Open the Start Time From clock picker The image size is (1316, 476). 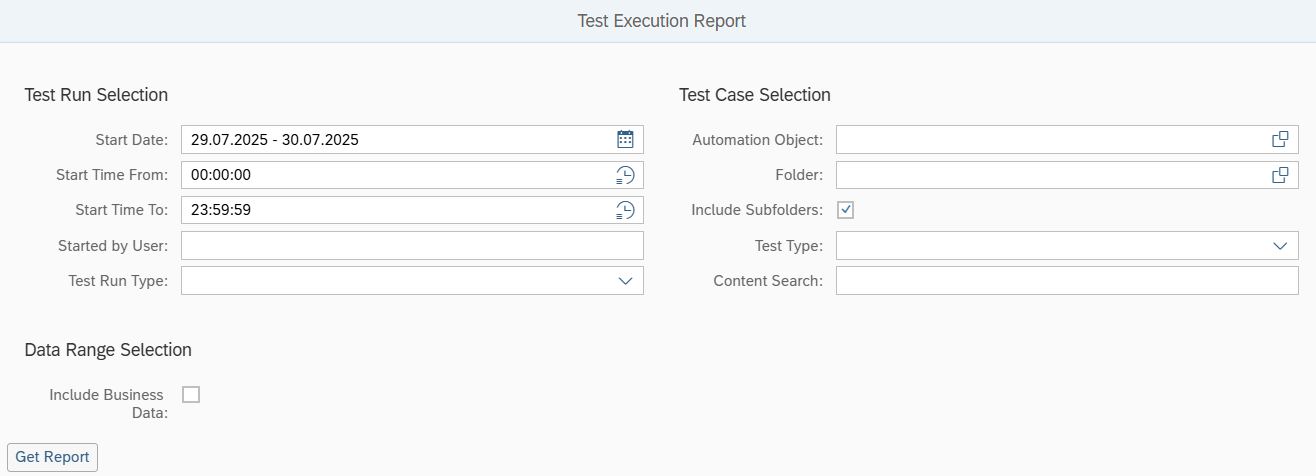(x=625, y=175)
